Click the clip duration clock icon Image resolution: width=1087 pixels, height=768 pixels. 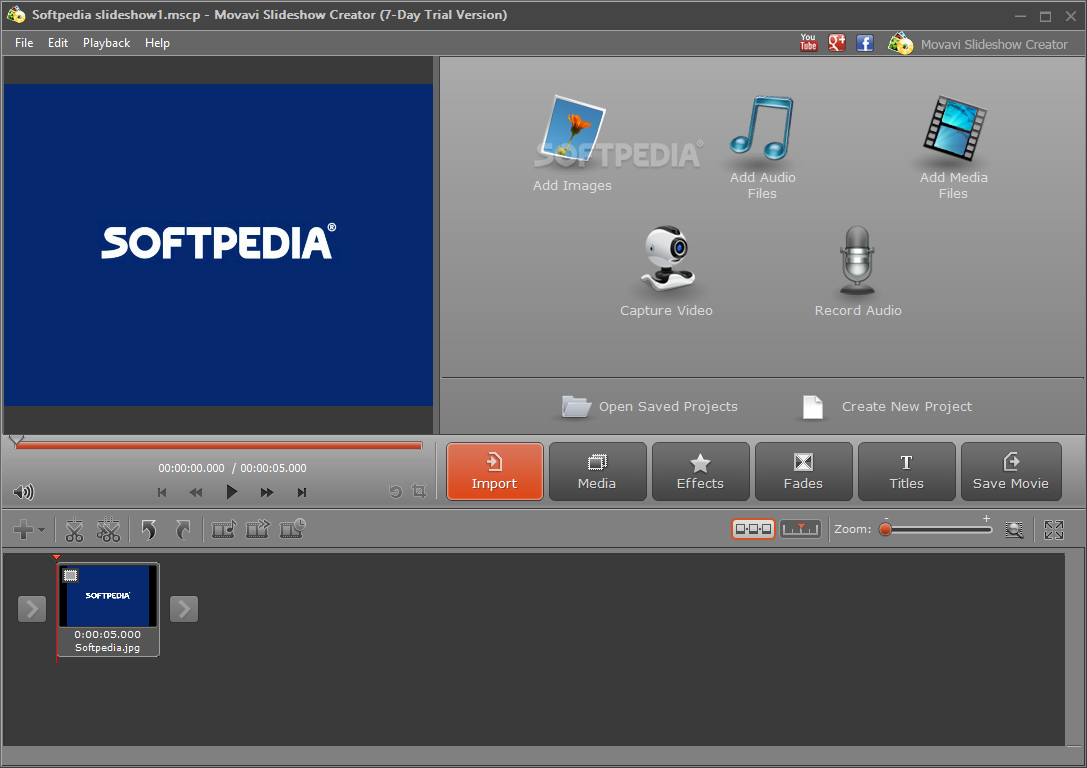[x=293, y=530]
